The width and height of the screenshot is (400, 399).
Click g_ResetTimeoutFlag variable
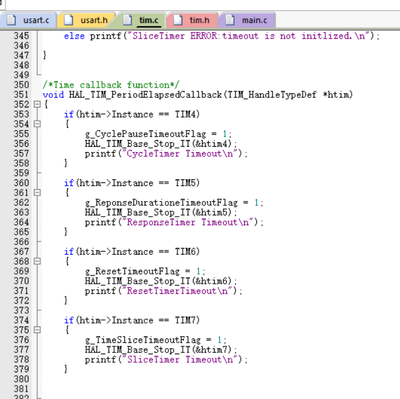[132, 271]
